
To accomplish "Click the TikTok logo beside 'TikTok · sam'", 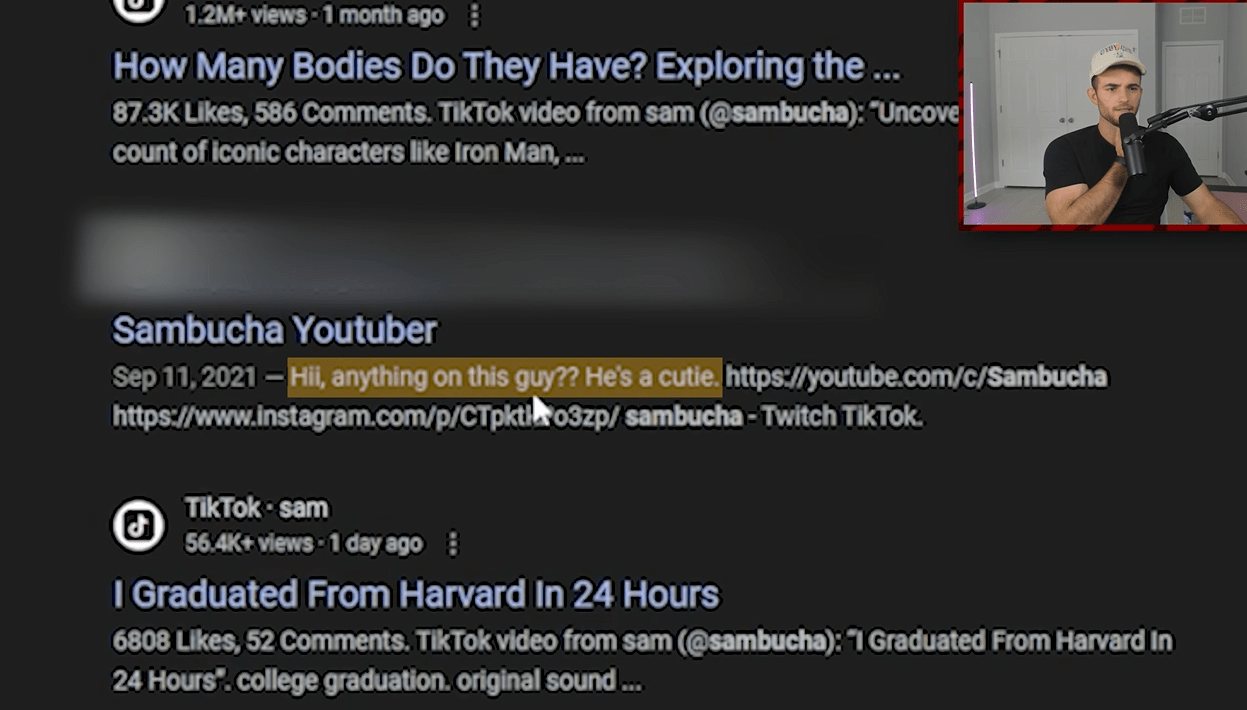I will (138, 525).
